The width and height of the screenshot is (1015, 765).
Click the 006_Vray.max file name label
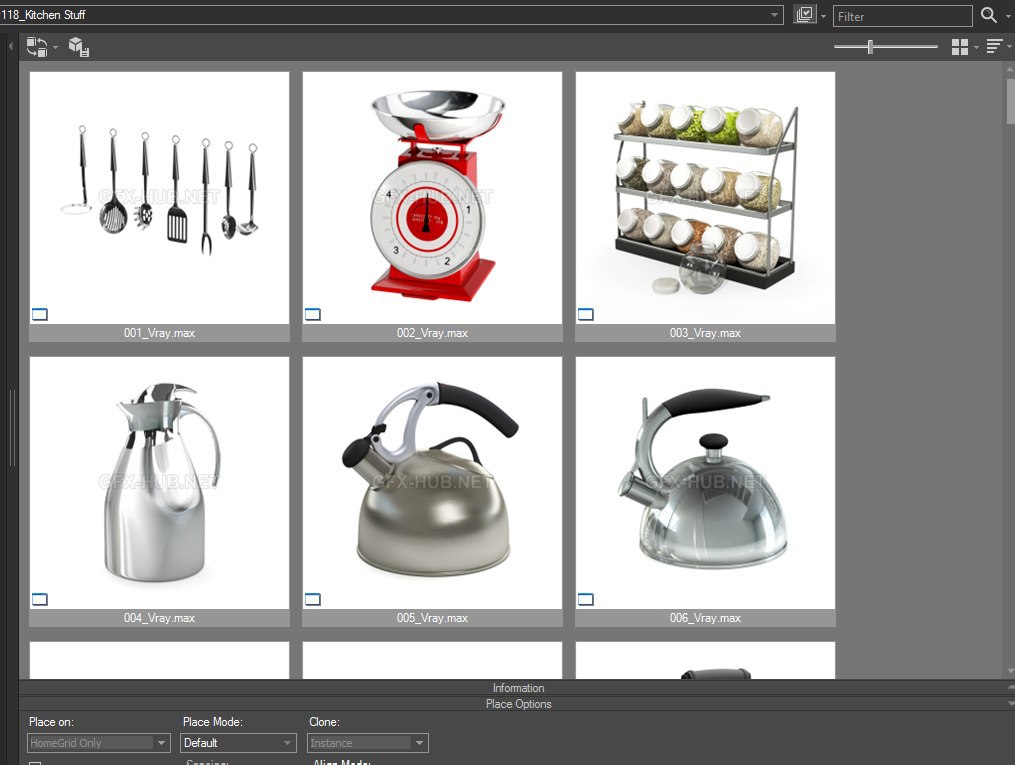point(706,618)
